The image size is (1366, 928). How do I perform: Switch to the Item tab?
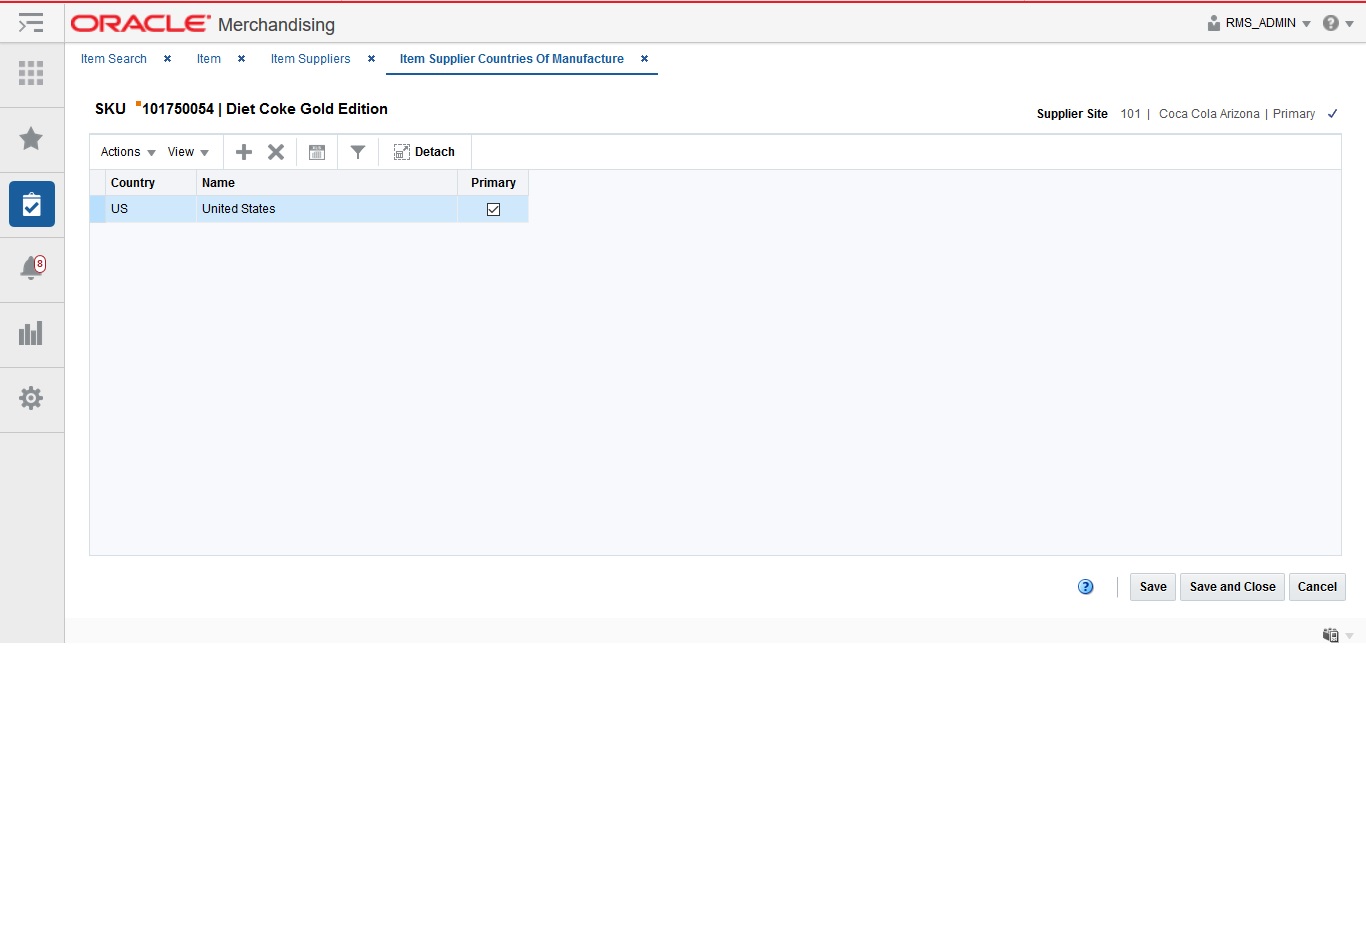[x=209, y=59]
